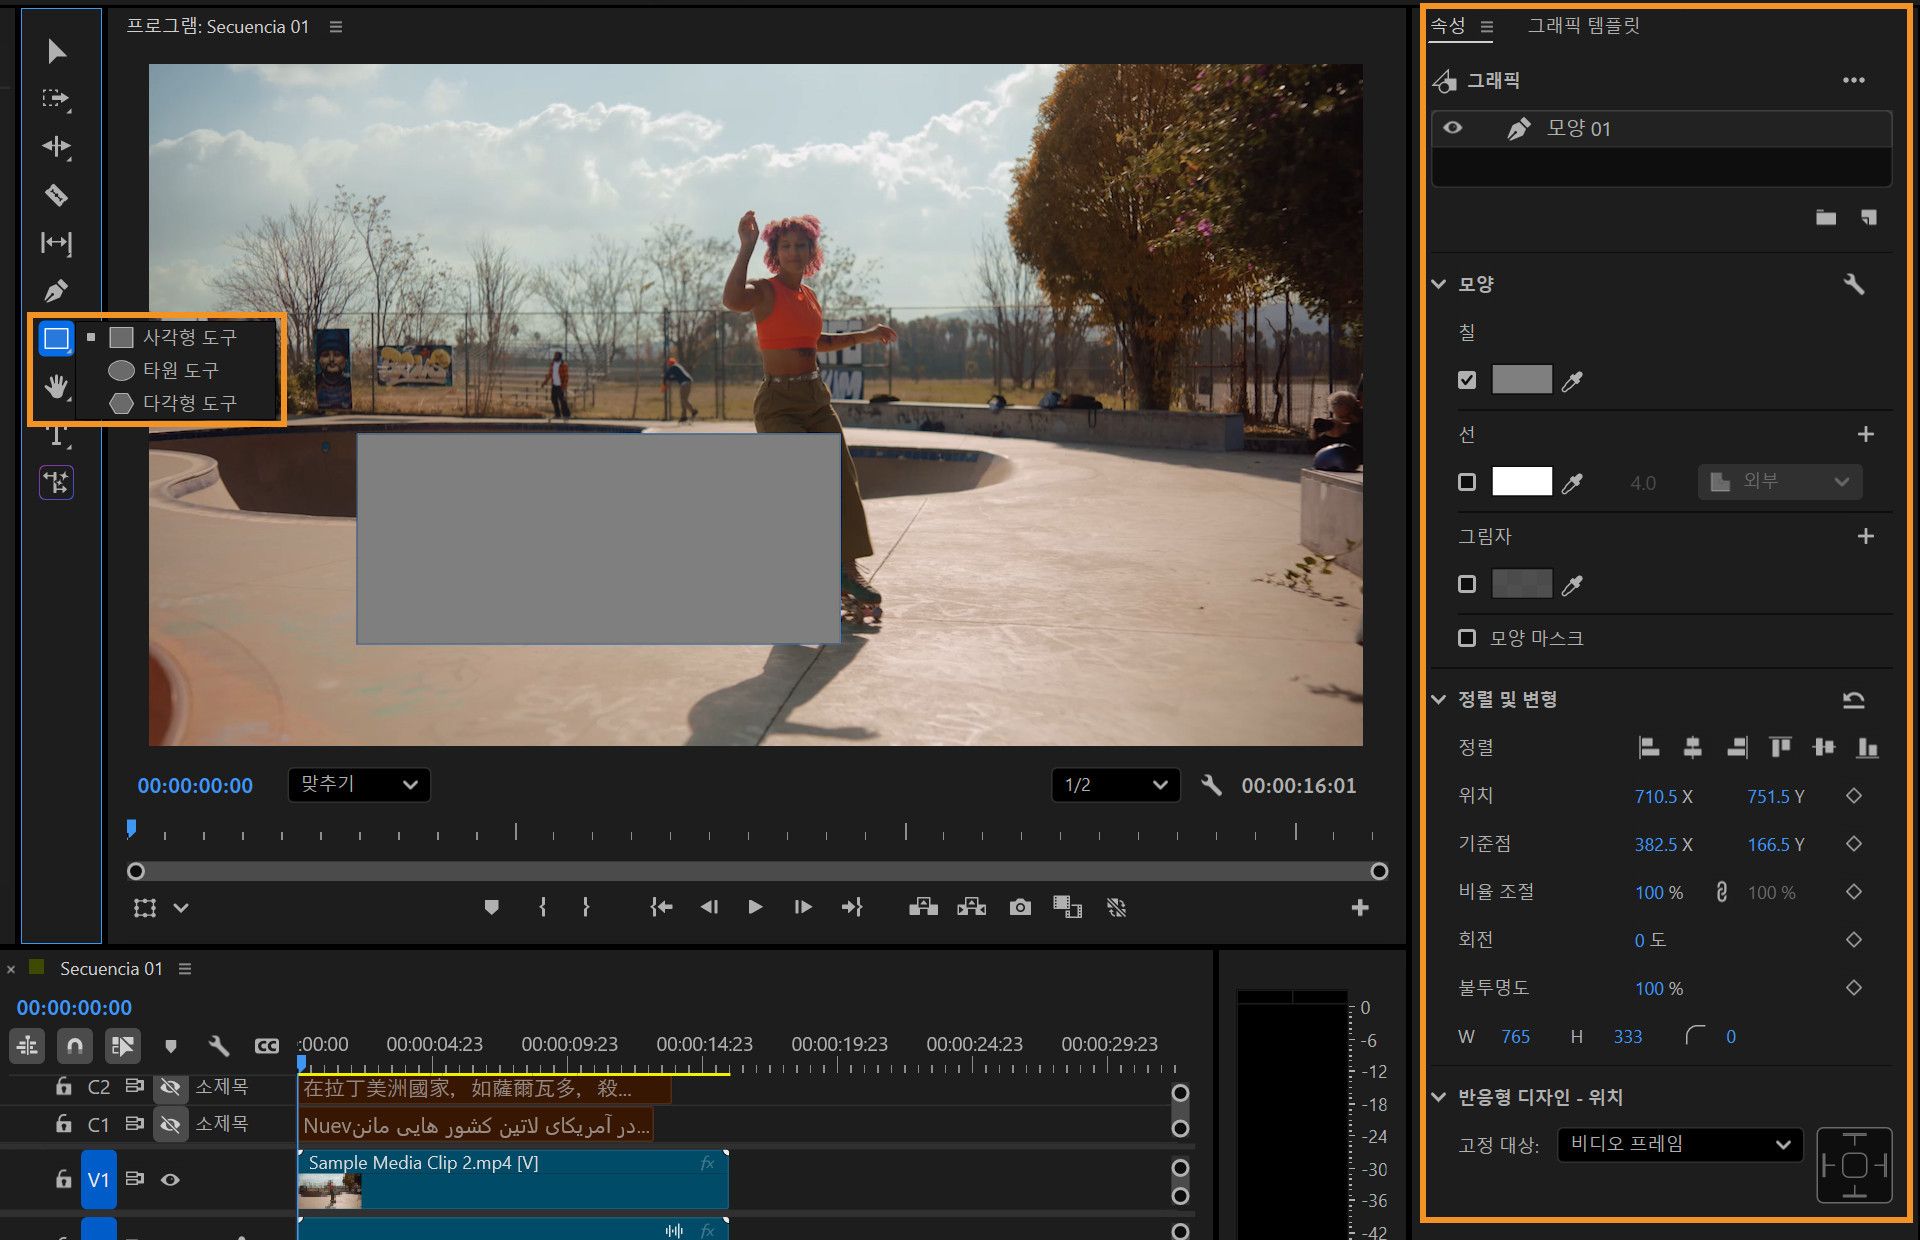Reset Align and Transform with undo arrow

pos(1853,700)
